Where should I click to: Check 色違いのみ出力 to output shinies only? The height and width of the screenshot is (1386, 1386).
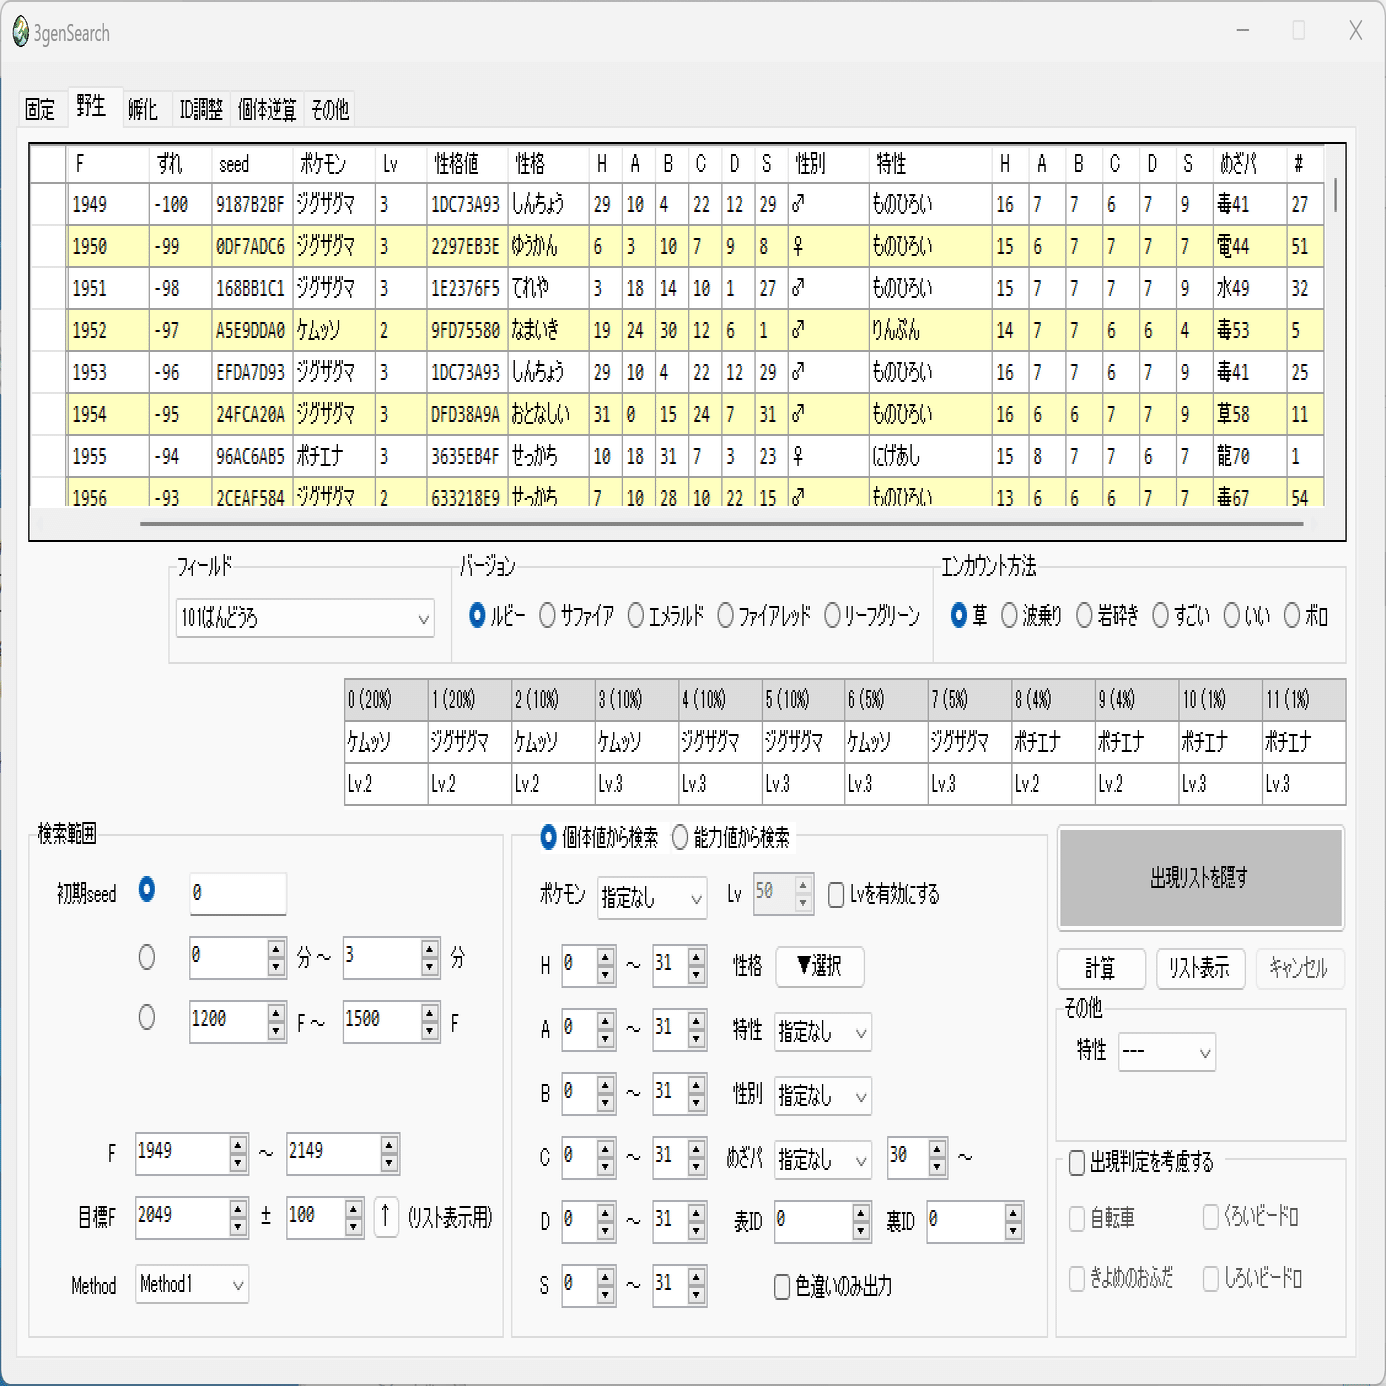(782, 1288)
